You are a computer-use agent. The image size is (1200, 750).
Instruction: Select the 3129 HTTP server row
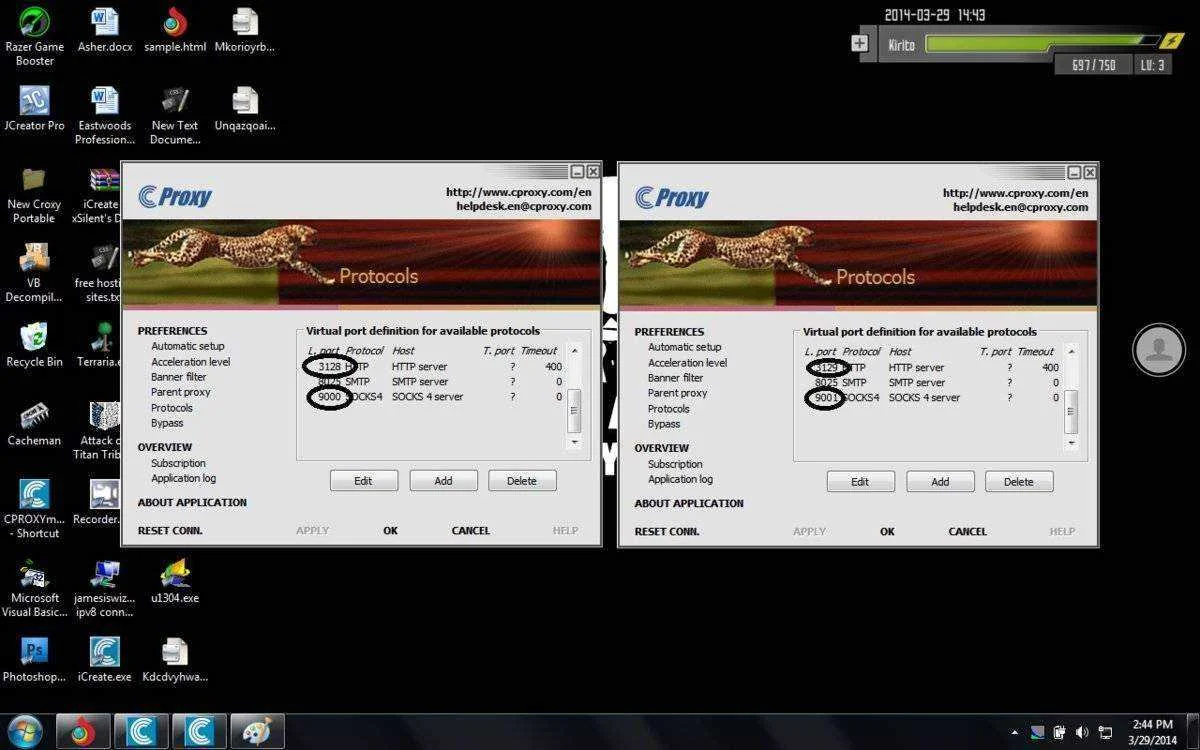point(931,368)
